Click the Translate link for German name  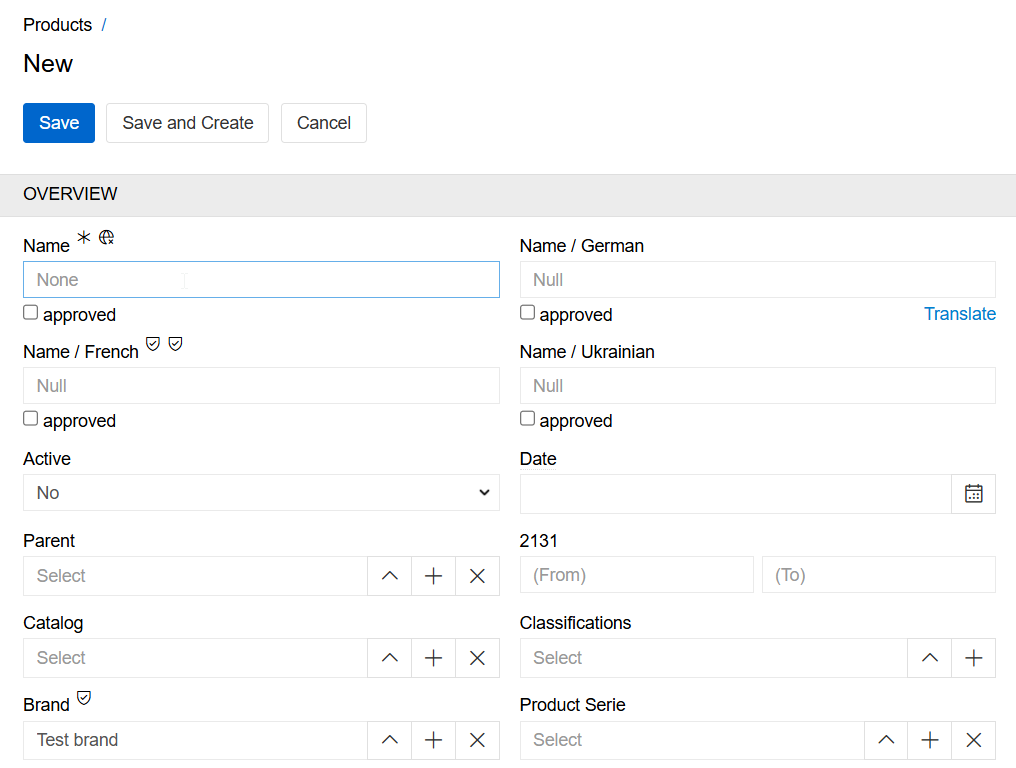coord(959,313)
